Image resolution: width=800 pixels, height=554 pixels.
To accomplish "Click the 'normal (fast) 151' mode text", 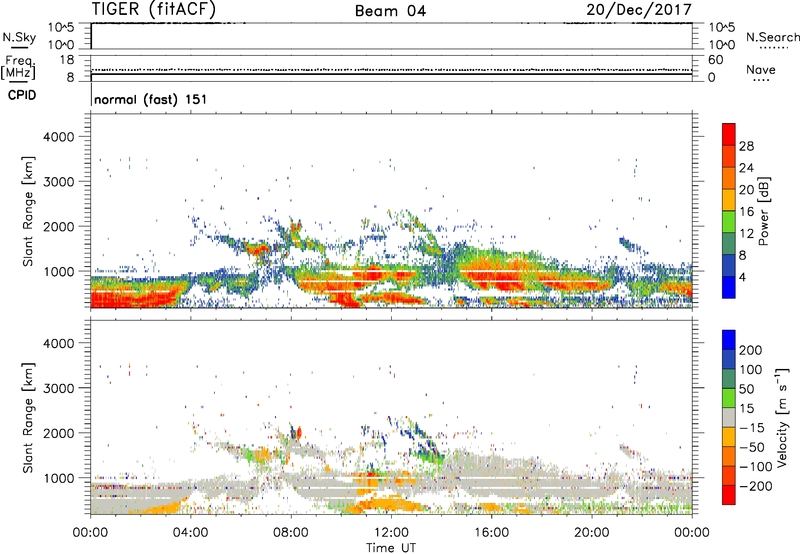I will (151, 99).
